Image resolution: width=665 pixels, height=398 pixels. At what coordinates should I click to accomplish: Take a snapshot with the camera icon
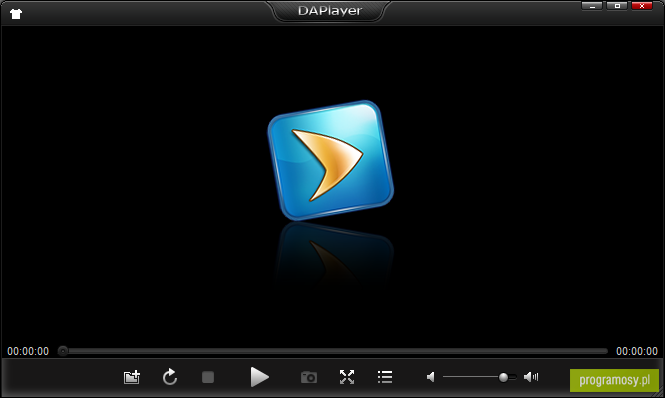[309, 377]
